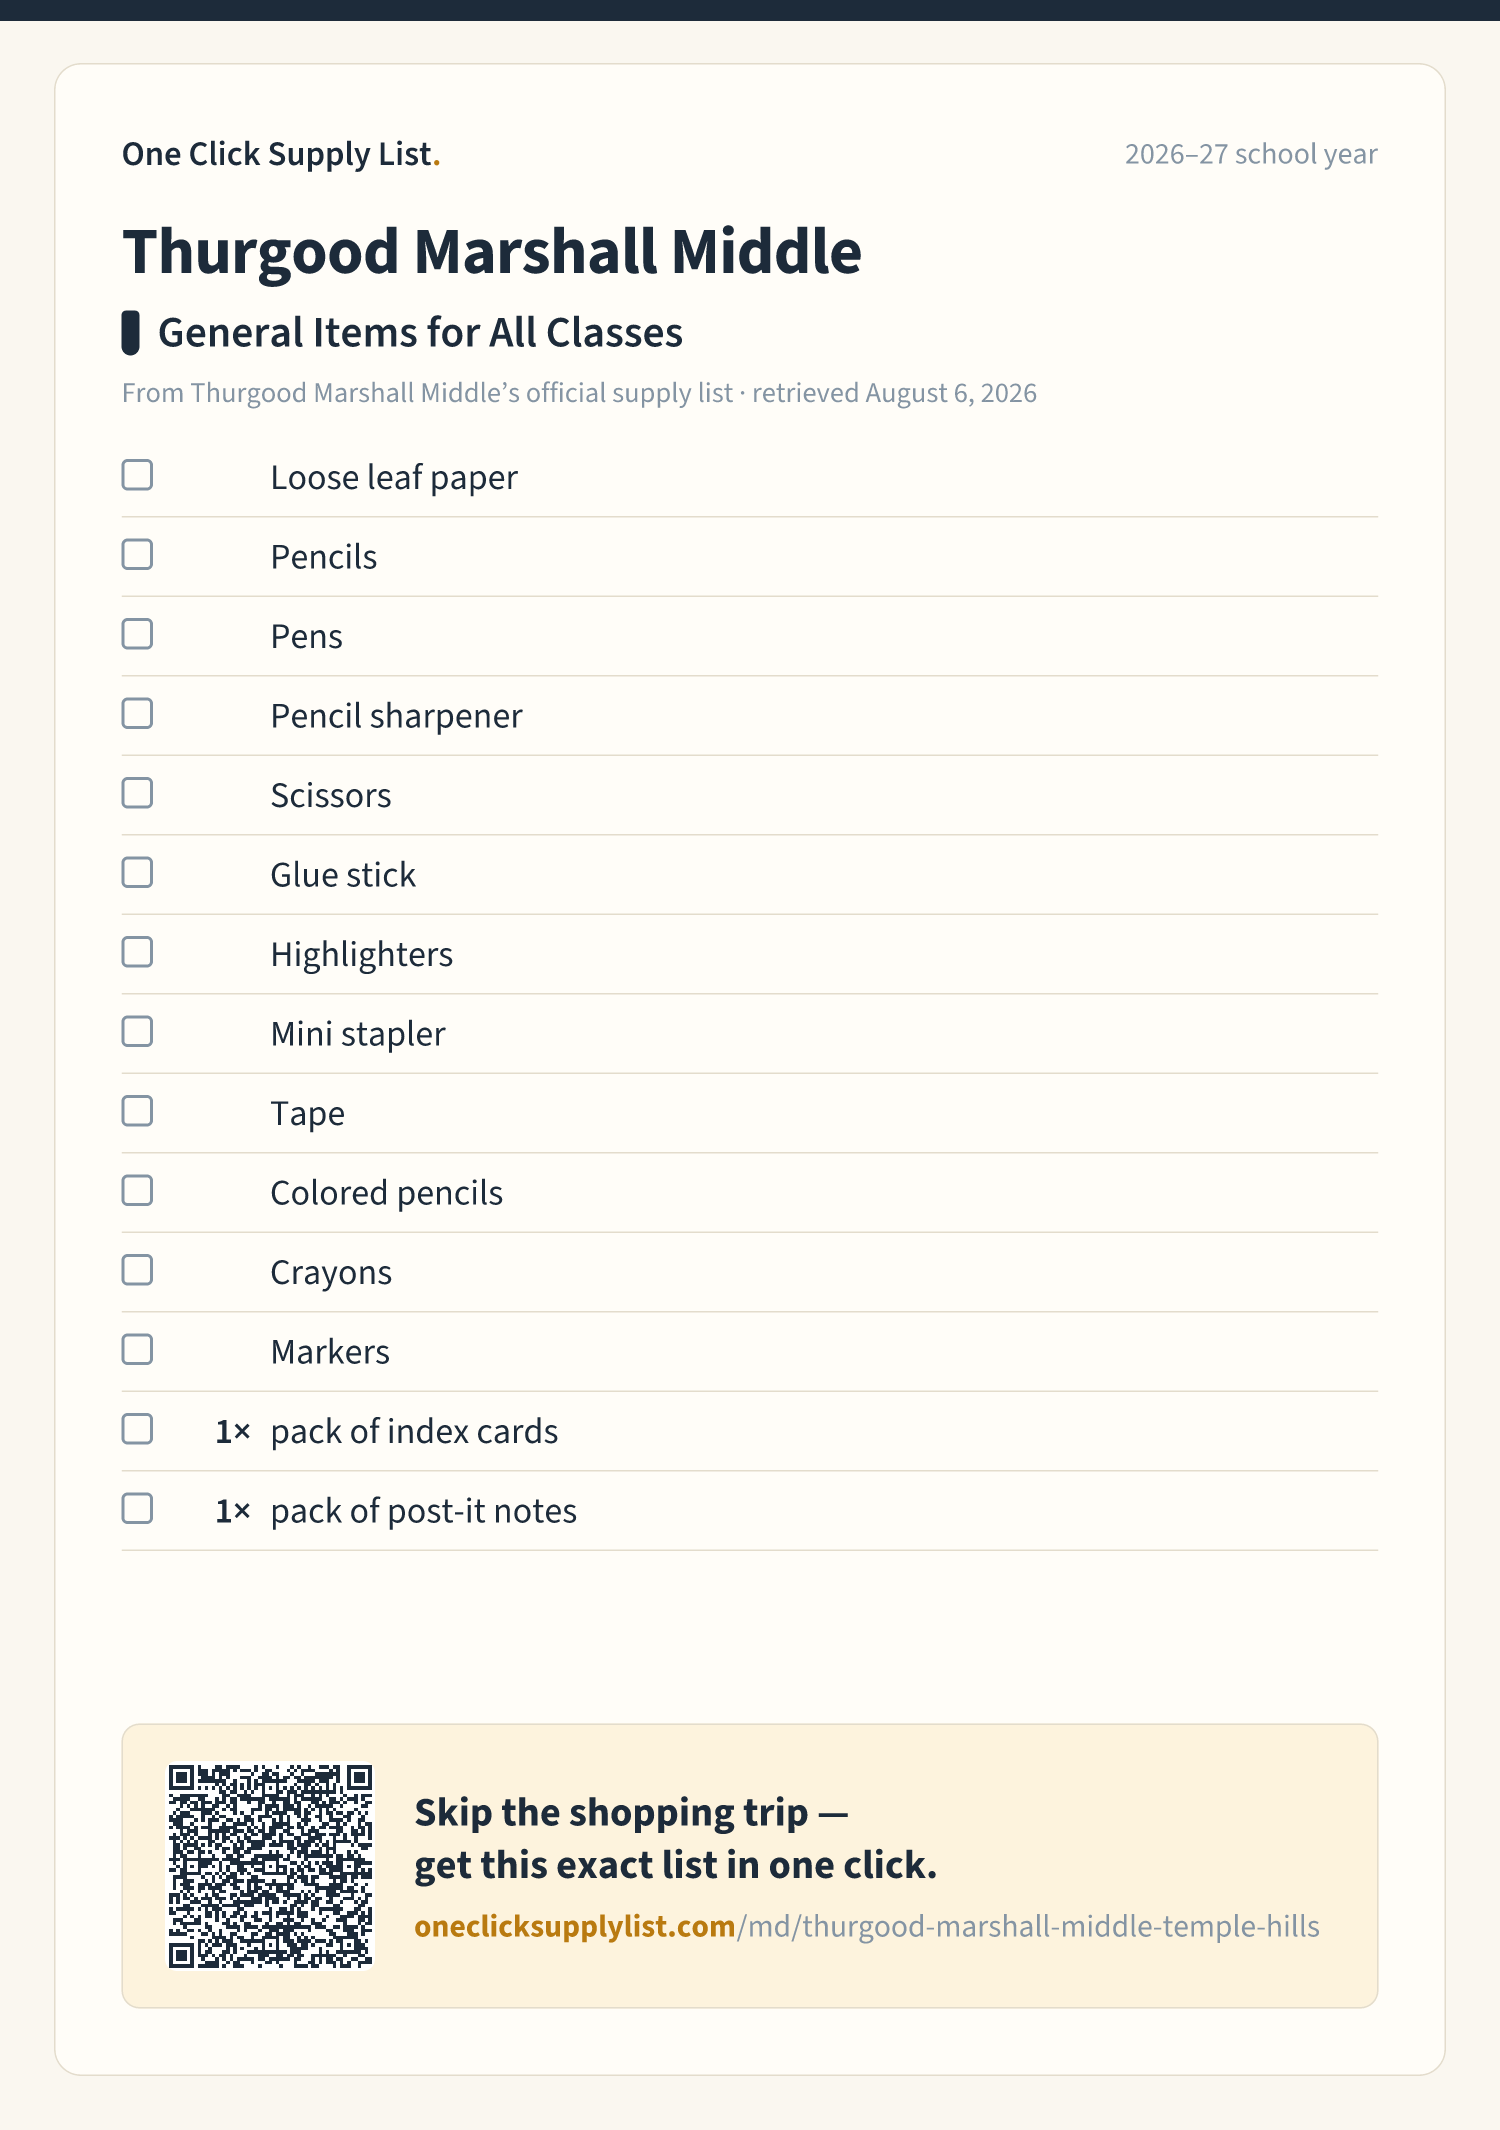The height and width of the screenshot is (2130, 1500).
Task: Check the Loose leaf paper checkbox
Action: click(137, 475)
